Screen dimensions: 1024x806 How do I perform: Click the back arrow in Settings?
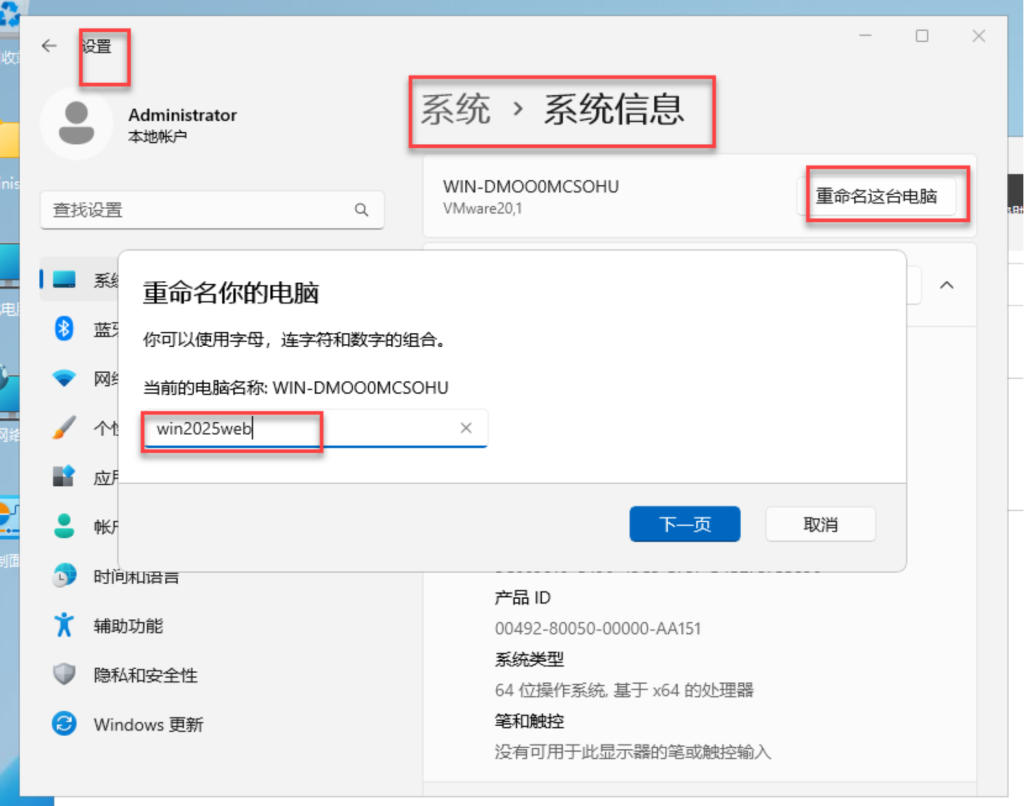(x=49, y=46)
